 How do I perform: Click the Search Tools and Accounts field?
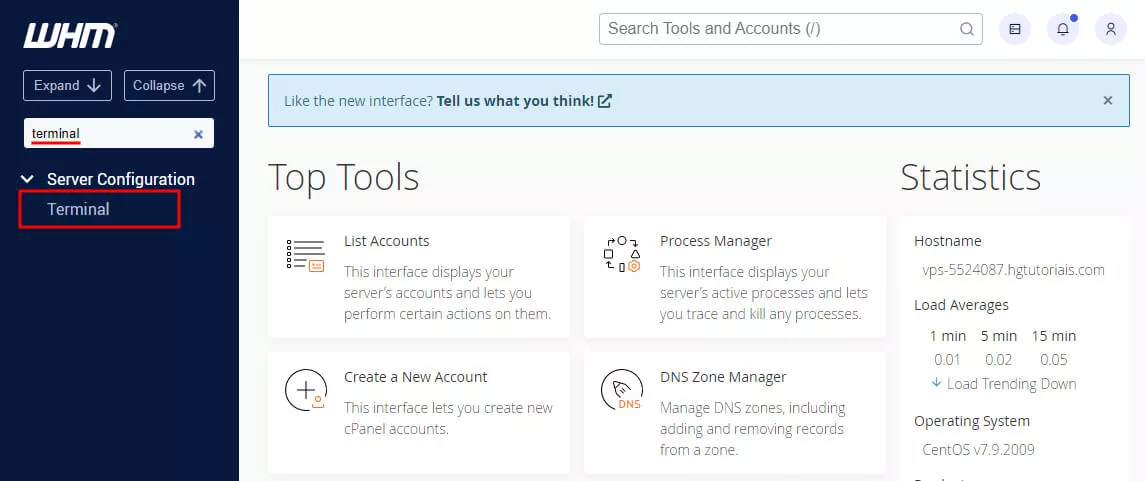point(790,29)
